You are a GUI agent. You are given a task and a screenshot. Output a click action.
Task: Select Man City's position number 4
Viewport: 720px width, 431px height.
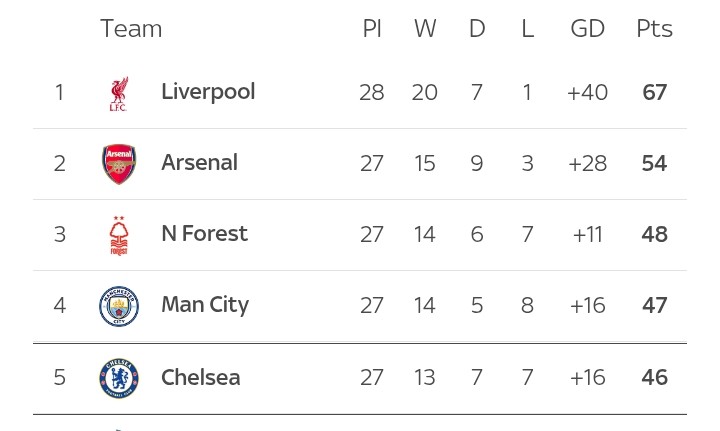tap(60, 306)
